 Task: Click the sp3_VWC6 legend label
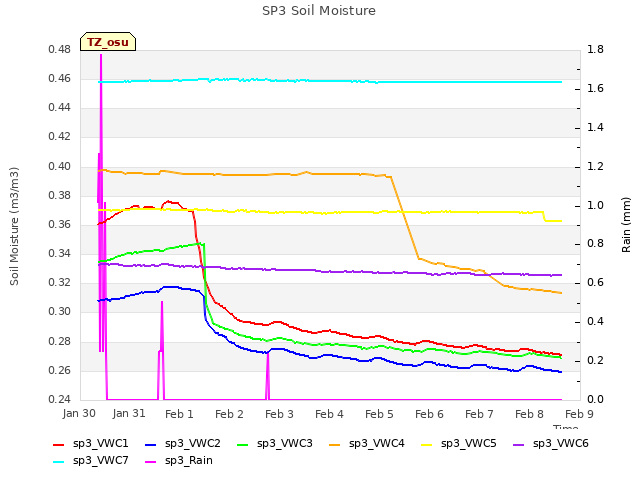click(560, 443)
